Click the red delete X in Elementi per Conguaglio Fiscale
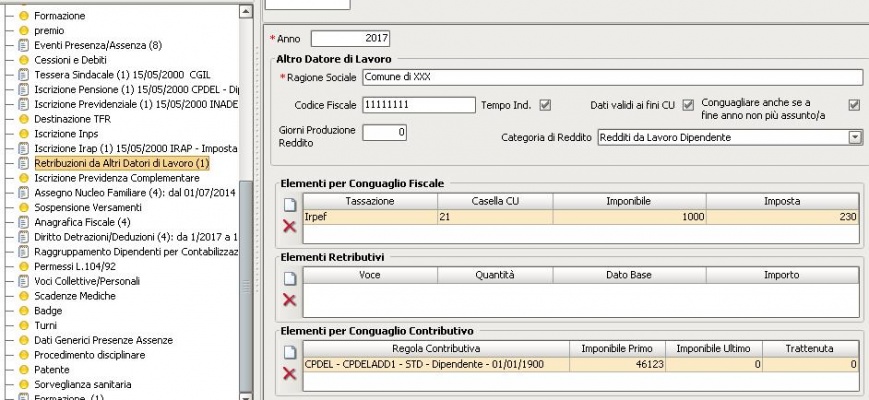The height and width of the screenshot is (400, 869). pos(290,227)
